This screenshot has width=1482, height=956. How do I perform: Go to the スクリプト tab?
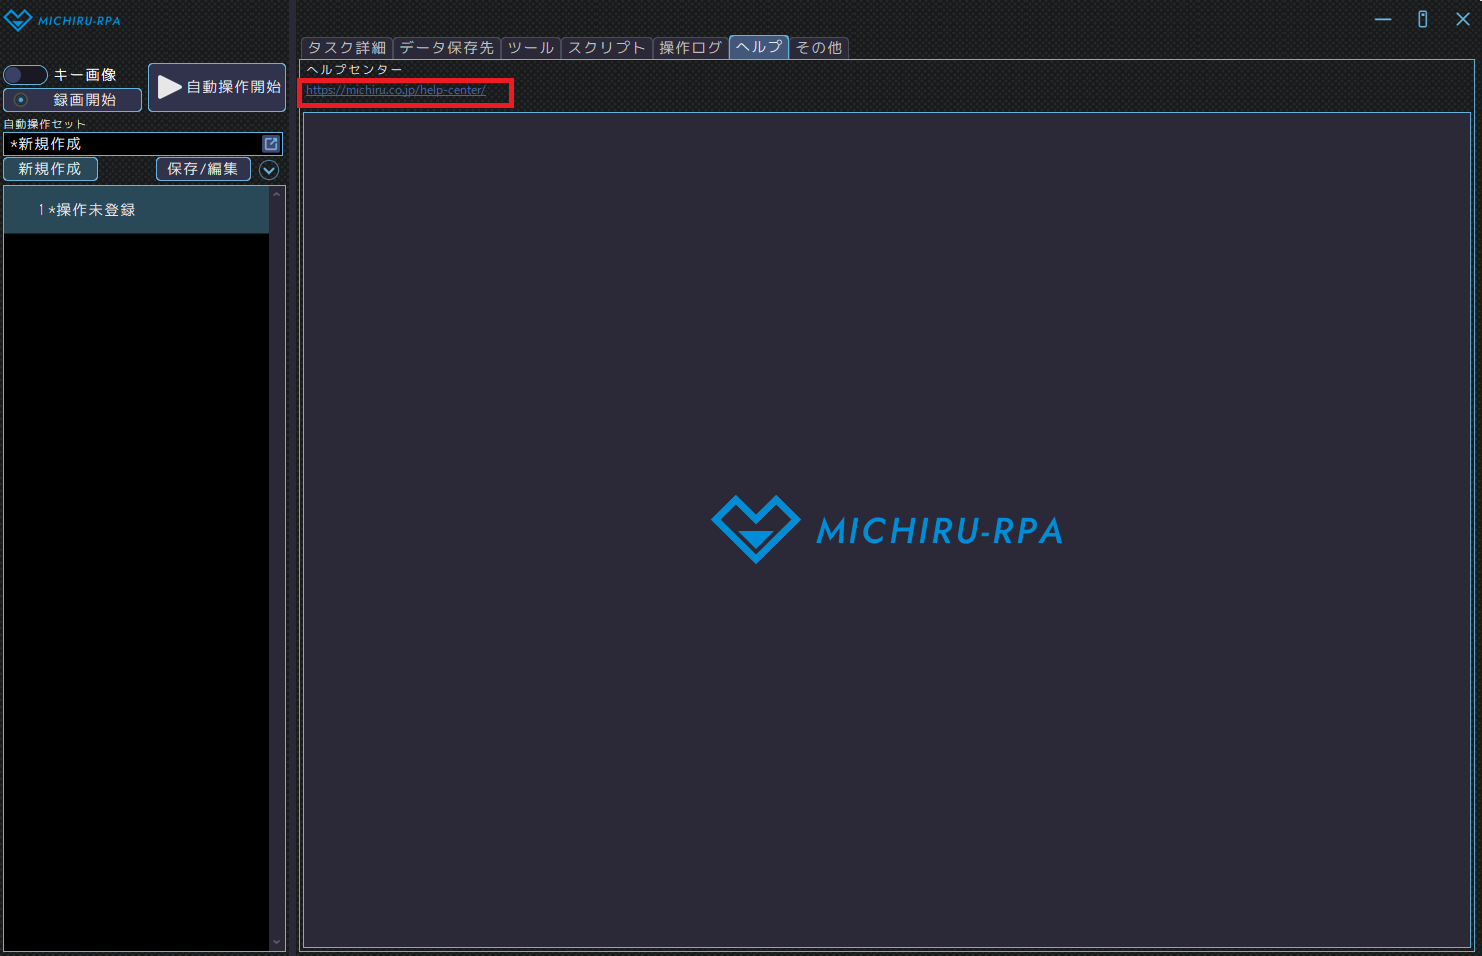tap(606, 48)
